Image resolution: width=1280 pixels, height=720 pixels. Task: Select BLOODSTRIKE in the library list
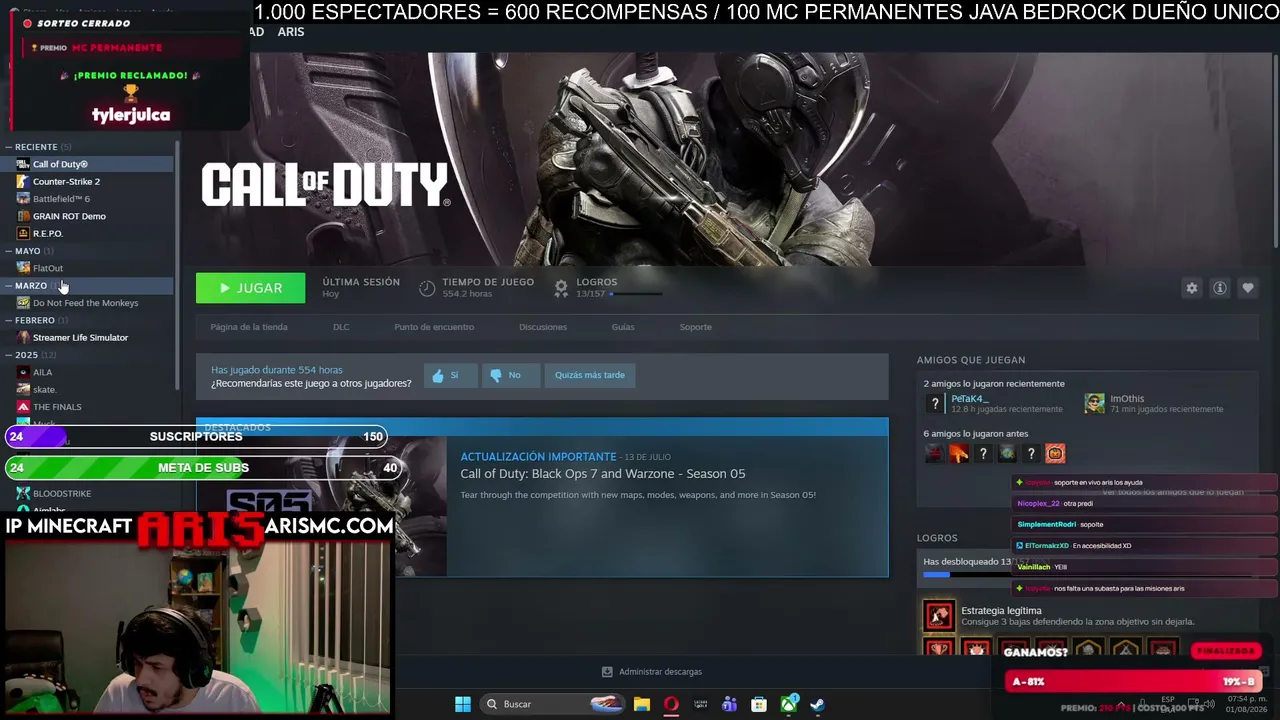pyautogui.click(x=62, y=494)
